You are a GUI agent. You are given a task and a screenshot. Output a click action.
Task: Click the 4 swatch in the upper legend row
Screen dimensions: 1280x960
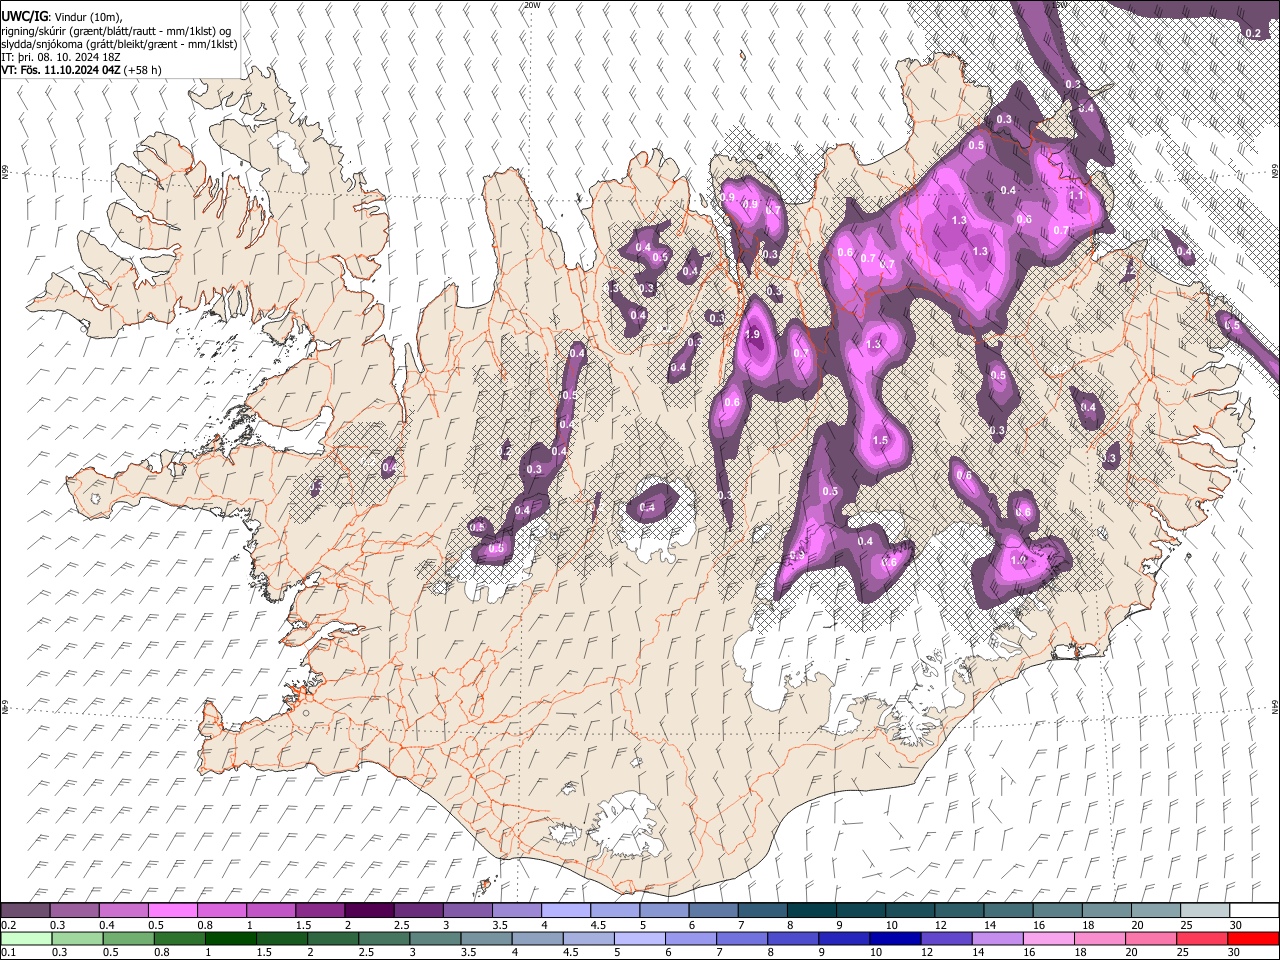[565, 911]
